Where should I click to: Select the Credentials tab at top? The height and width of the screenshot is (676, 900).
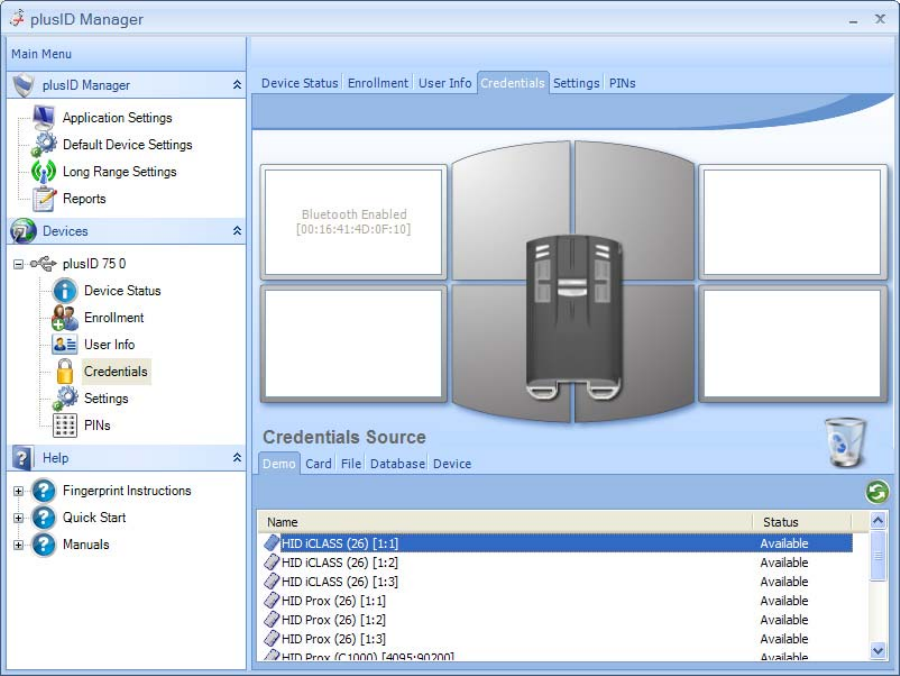(x=513, y=83)
